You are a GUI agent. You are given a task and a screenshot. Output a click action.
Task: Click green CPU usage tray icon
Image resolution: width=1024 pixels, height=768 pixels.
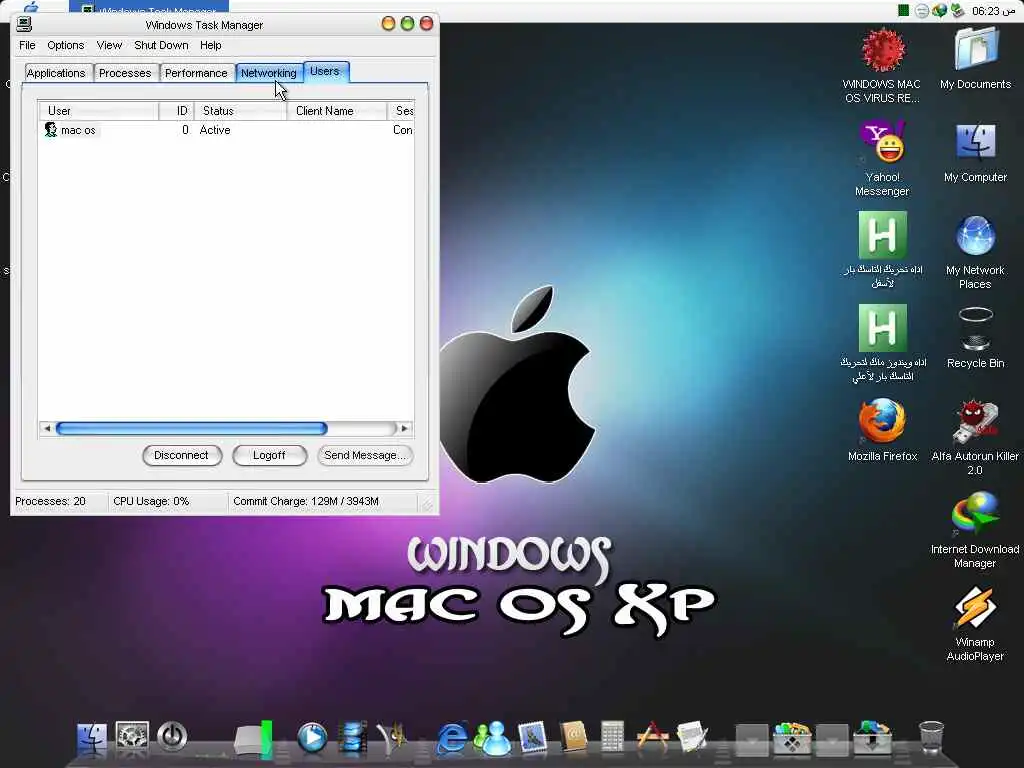[903, 10]
